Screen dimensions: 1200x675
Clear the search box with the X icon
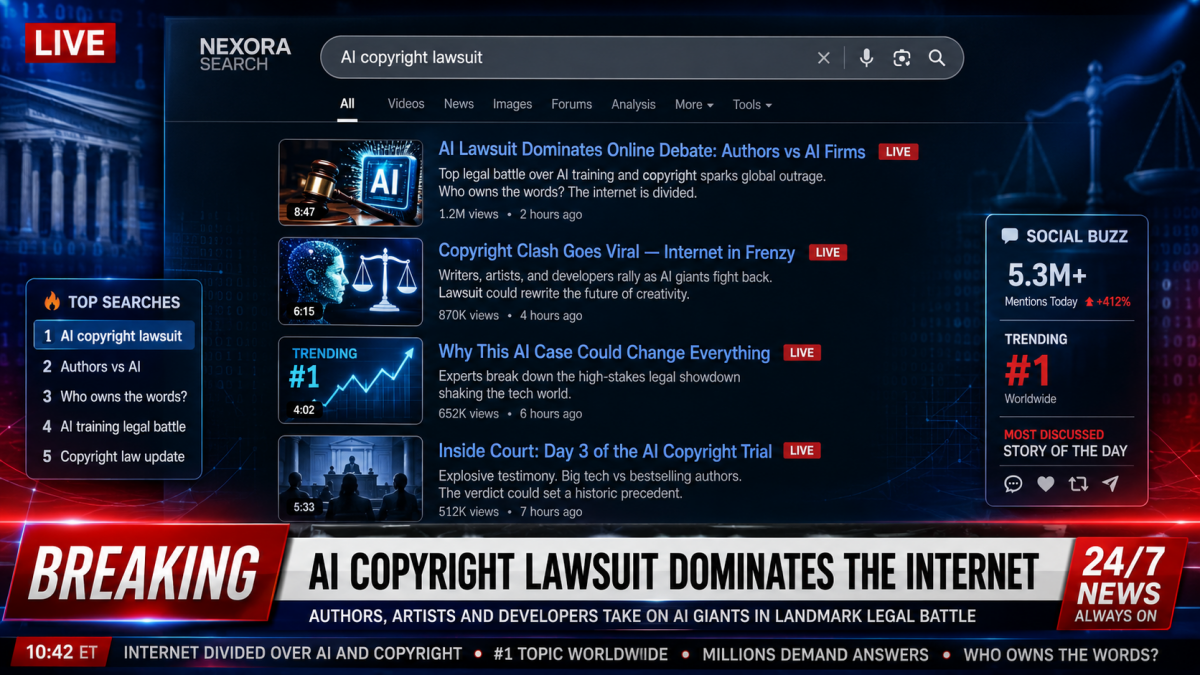pos(824,58)
